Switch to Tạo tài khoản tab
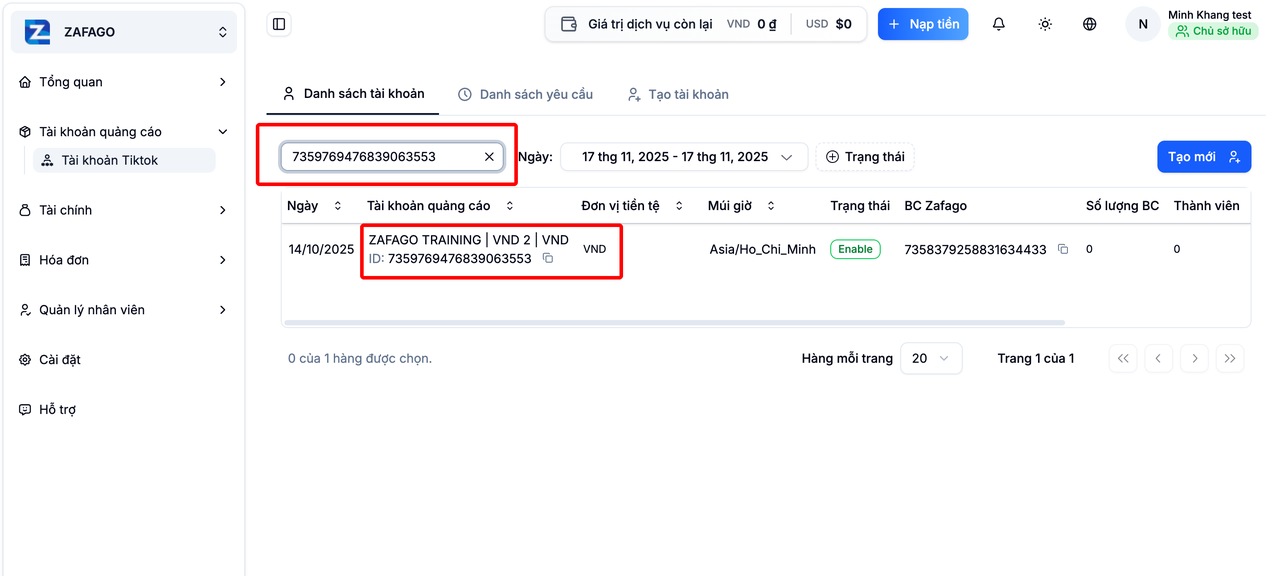The height and width of the screenshot is (576, 1280). 678,94
